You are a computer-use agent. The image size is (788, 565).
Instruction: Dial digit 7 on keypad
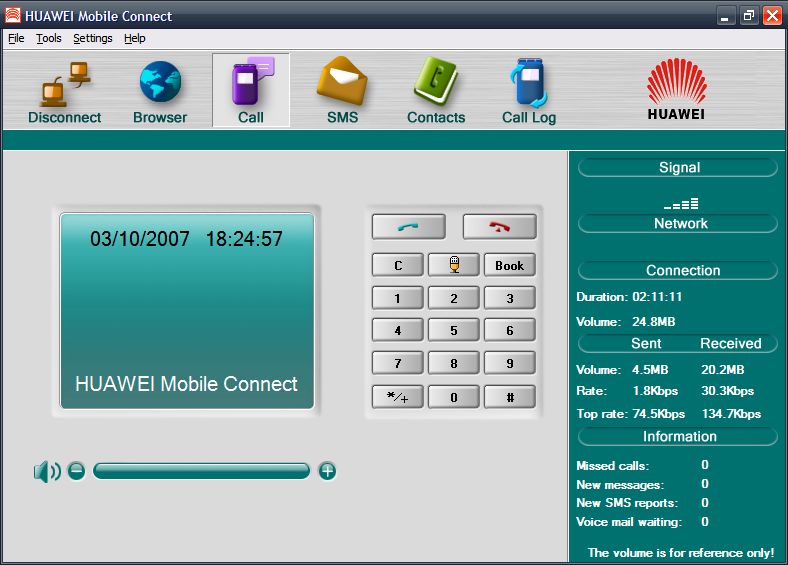398,363
